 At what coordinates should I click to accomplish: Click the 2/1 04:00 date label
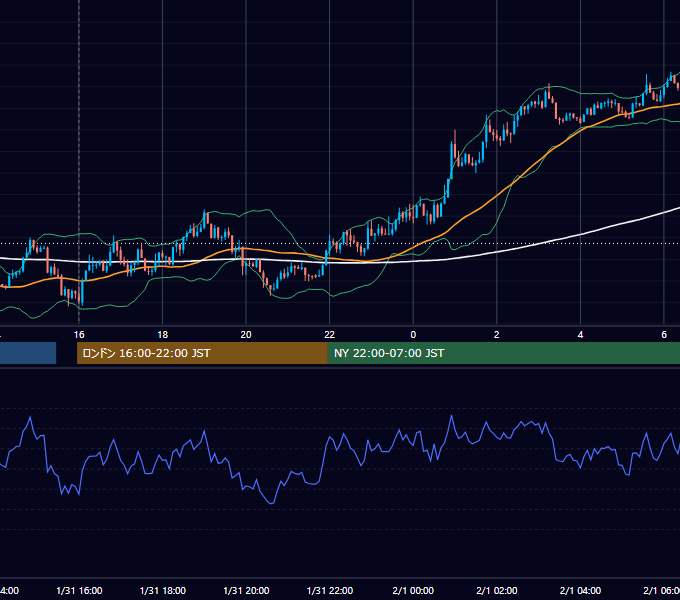580,590
